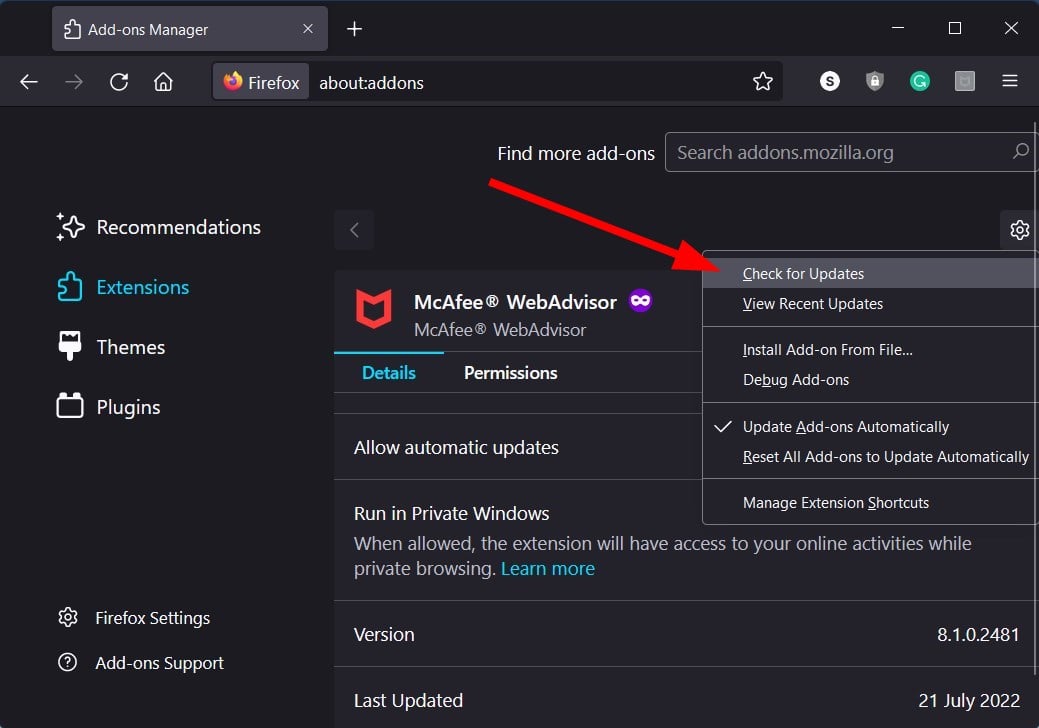Image resolution: width=1039 pixels, height=728 pixels.
Task: Select the Add-ons Manager tab
Action: (x=190, y=29)
